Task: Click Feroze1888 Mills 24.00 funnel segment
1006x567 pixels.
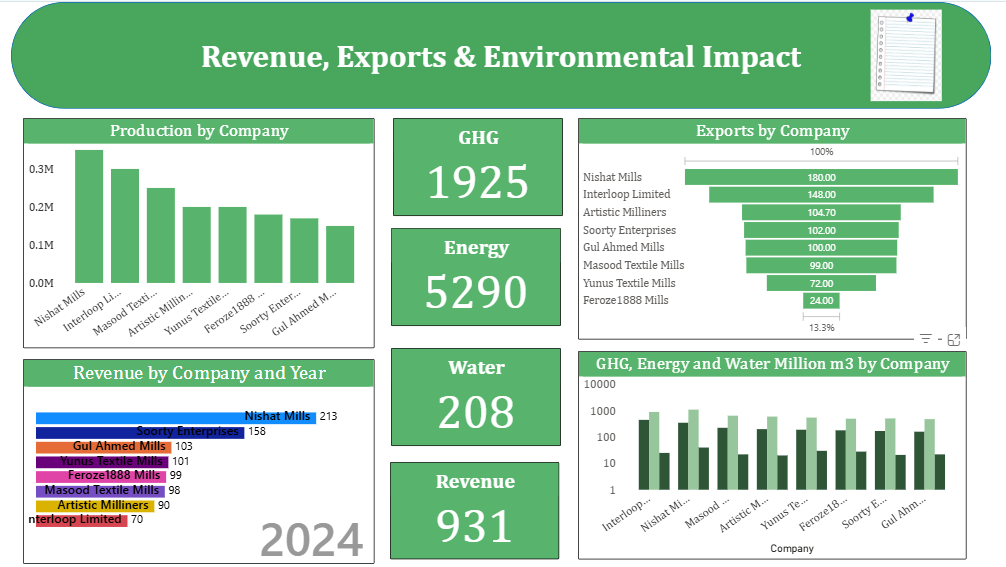Action: click(x=821, y=300)
